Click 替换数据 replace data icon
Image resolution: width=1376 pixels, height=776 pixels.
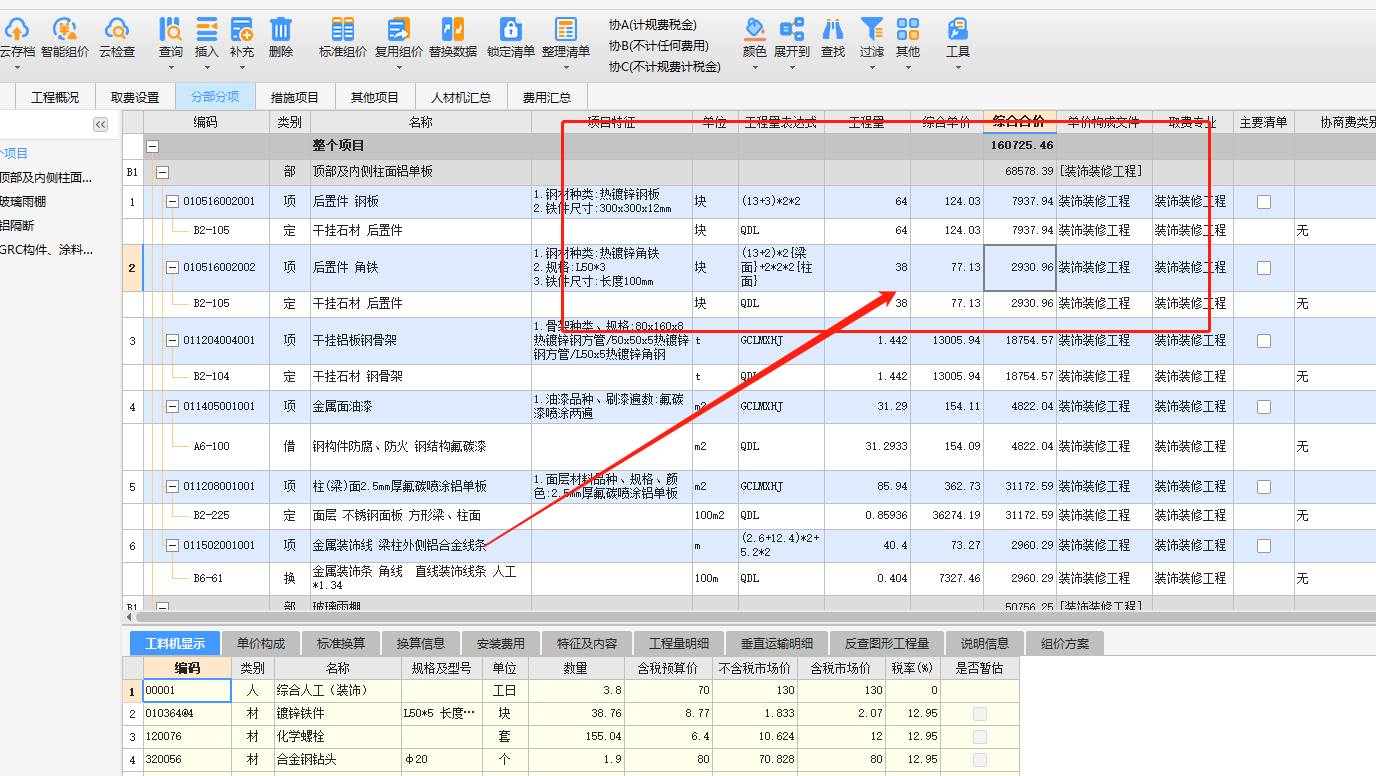[x=453, y=29]
